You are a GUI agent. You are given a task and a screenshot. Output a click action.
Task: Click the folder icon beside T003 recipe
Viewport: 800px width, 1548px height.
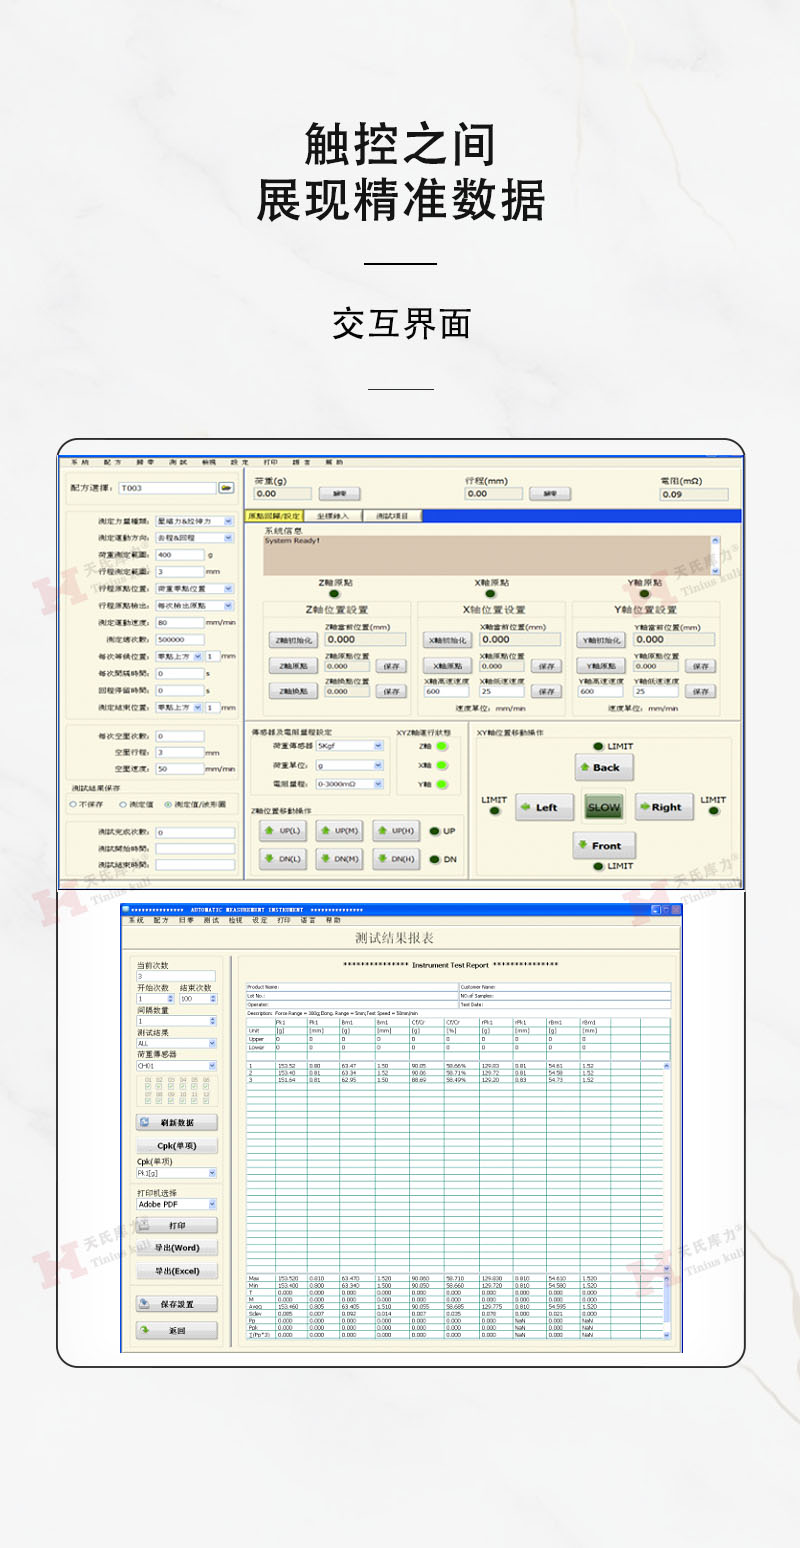pos(227,488)
